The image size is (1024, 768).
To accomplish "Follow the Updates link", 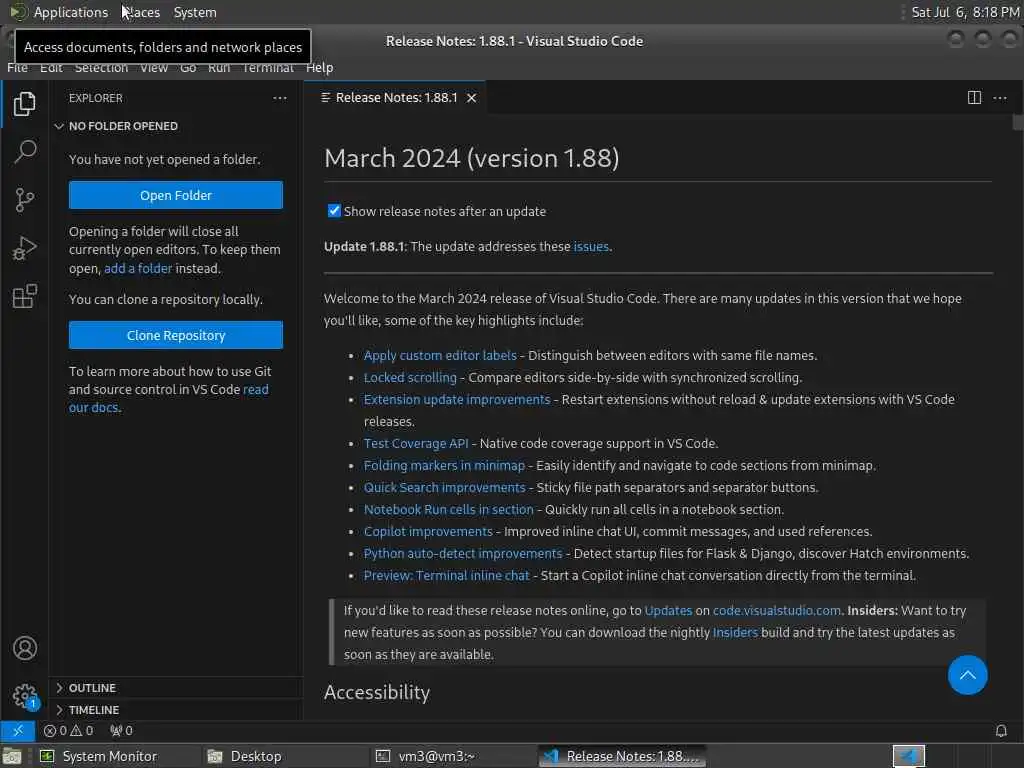I will click(x=668, y=611).
